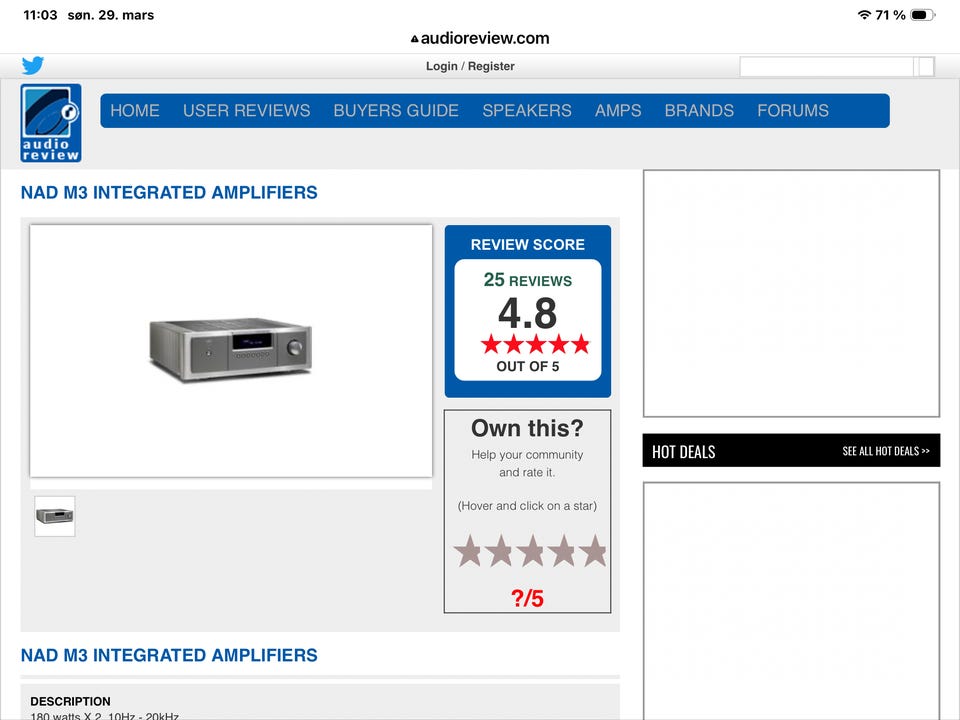Click the OUT OF 5 label
Image resolution: width=960 pixels, height=720 pixels.
[x=528, y=366]
